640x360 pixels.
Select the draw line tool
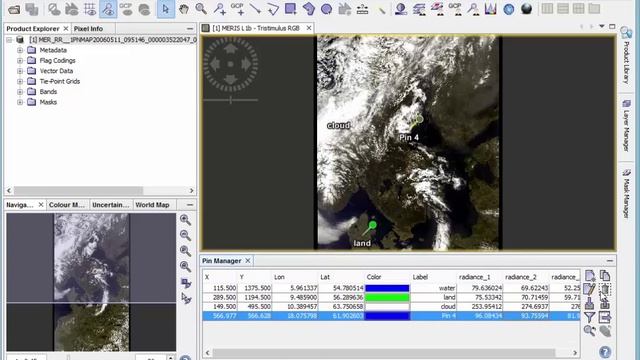[x=256, y=9]
